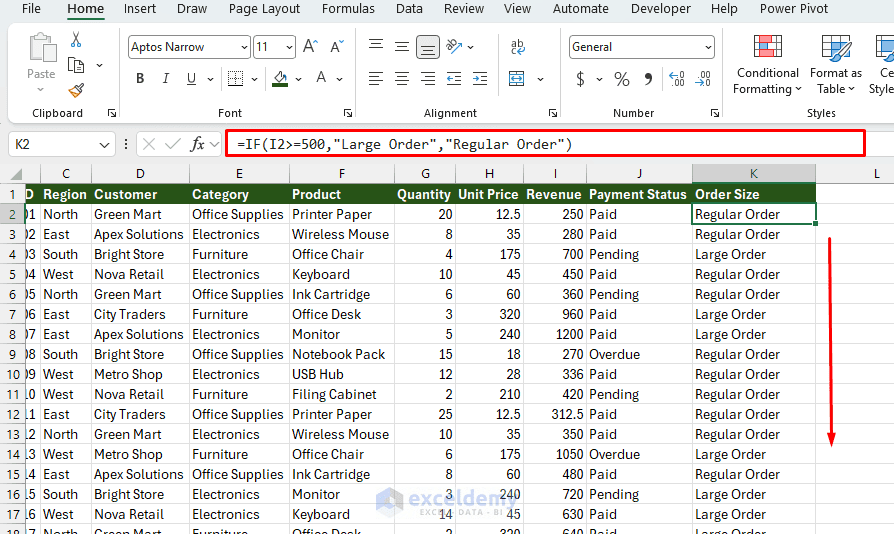This screenshot has height=534, width=894.
Task: Open Name Box dropdown arrow
Action: (104, 145)
